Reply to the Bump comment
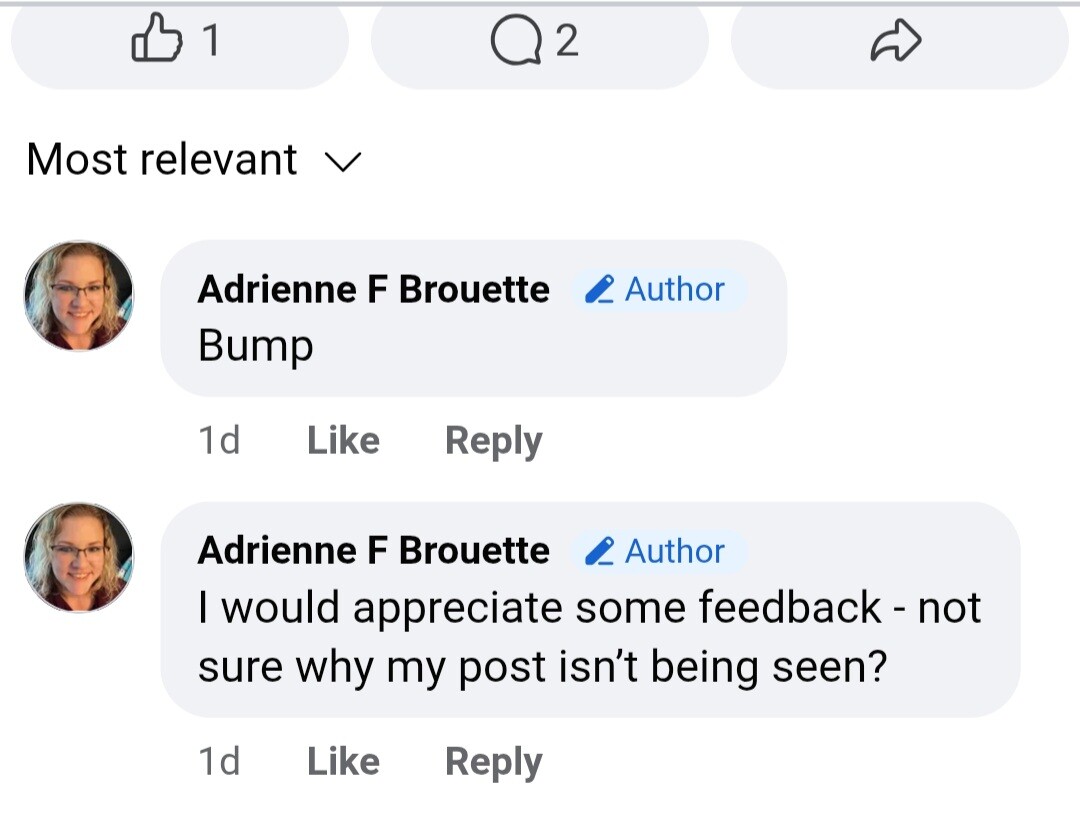1080x825 pixels. 493,441
